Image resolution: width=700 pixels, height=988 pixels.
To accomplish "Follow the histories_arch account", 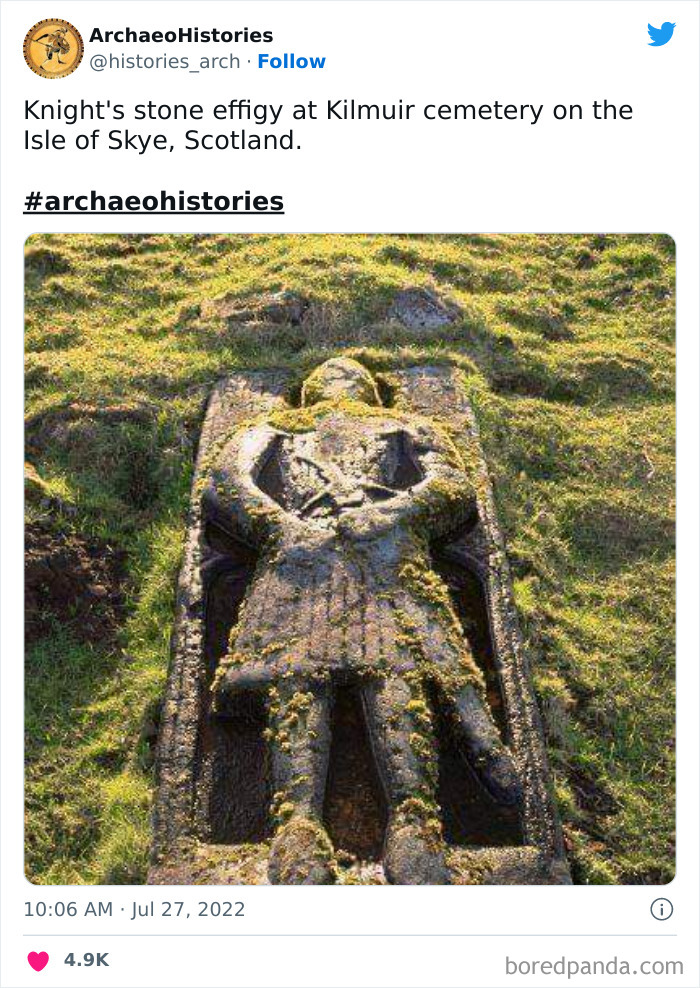I will click(x=291, y=61).
